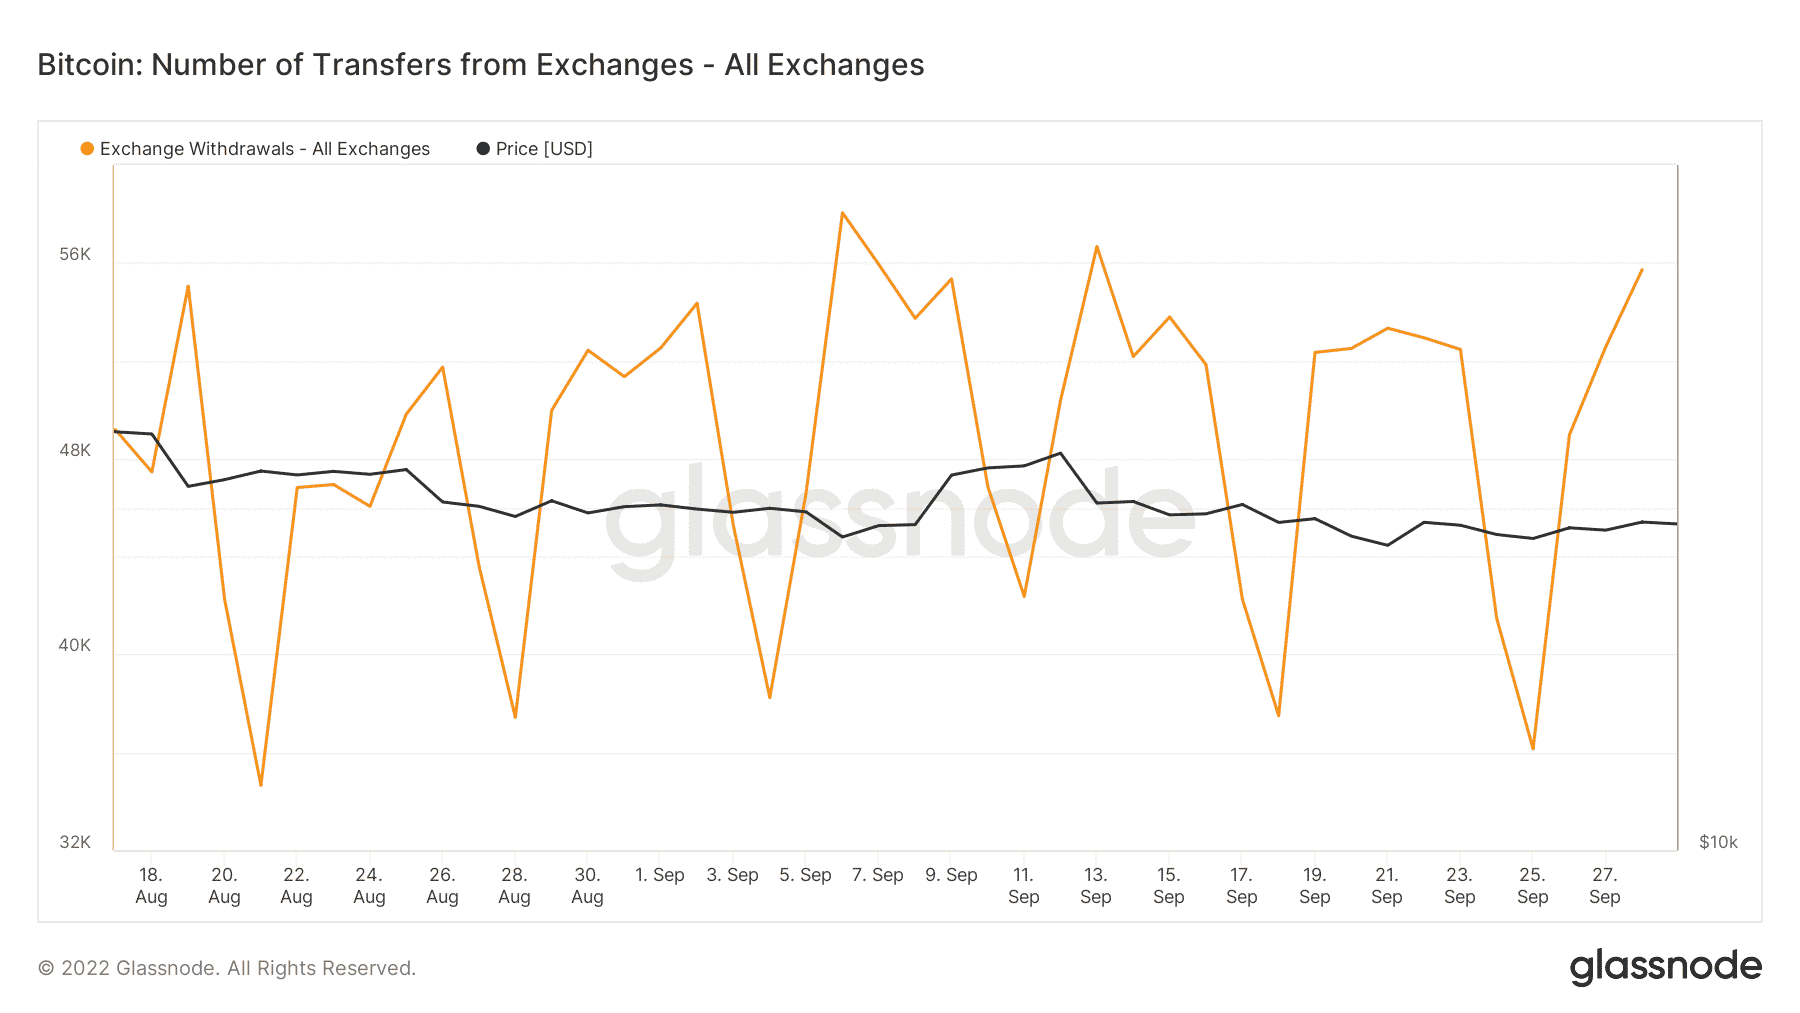The height and width of the screenshot is (1013, 1800).
Task: Click the 40K y-axis label
Action: pos(75,645)
